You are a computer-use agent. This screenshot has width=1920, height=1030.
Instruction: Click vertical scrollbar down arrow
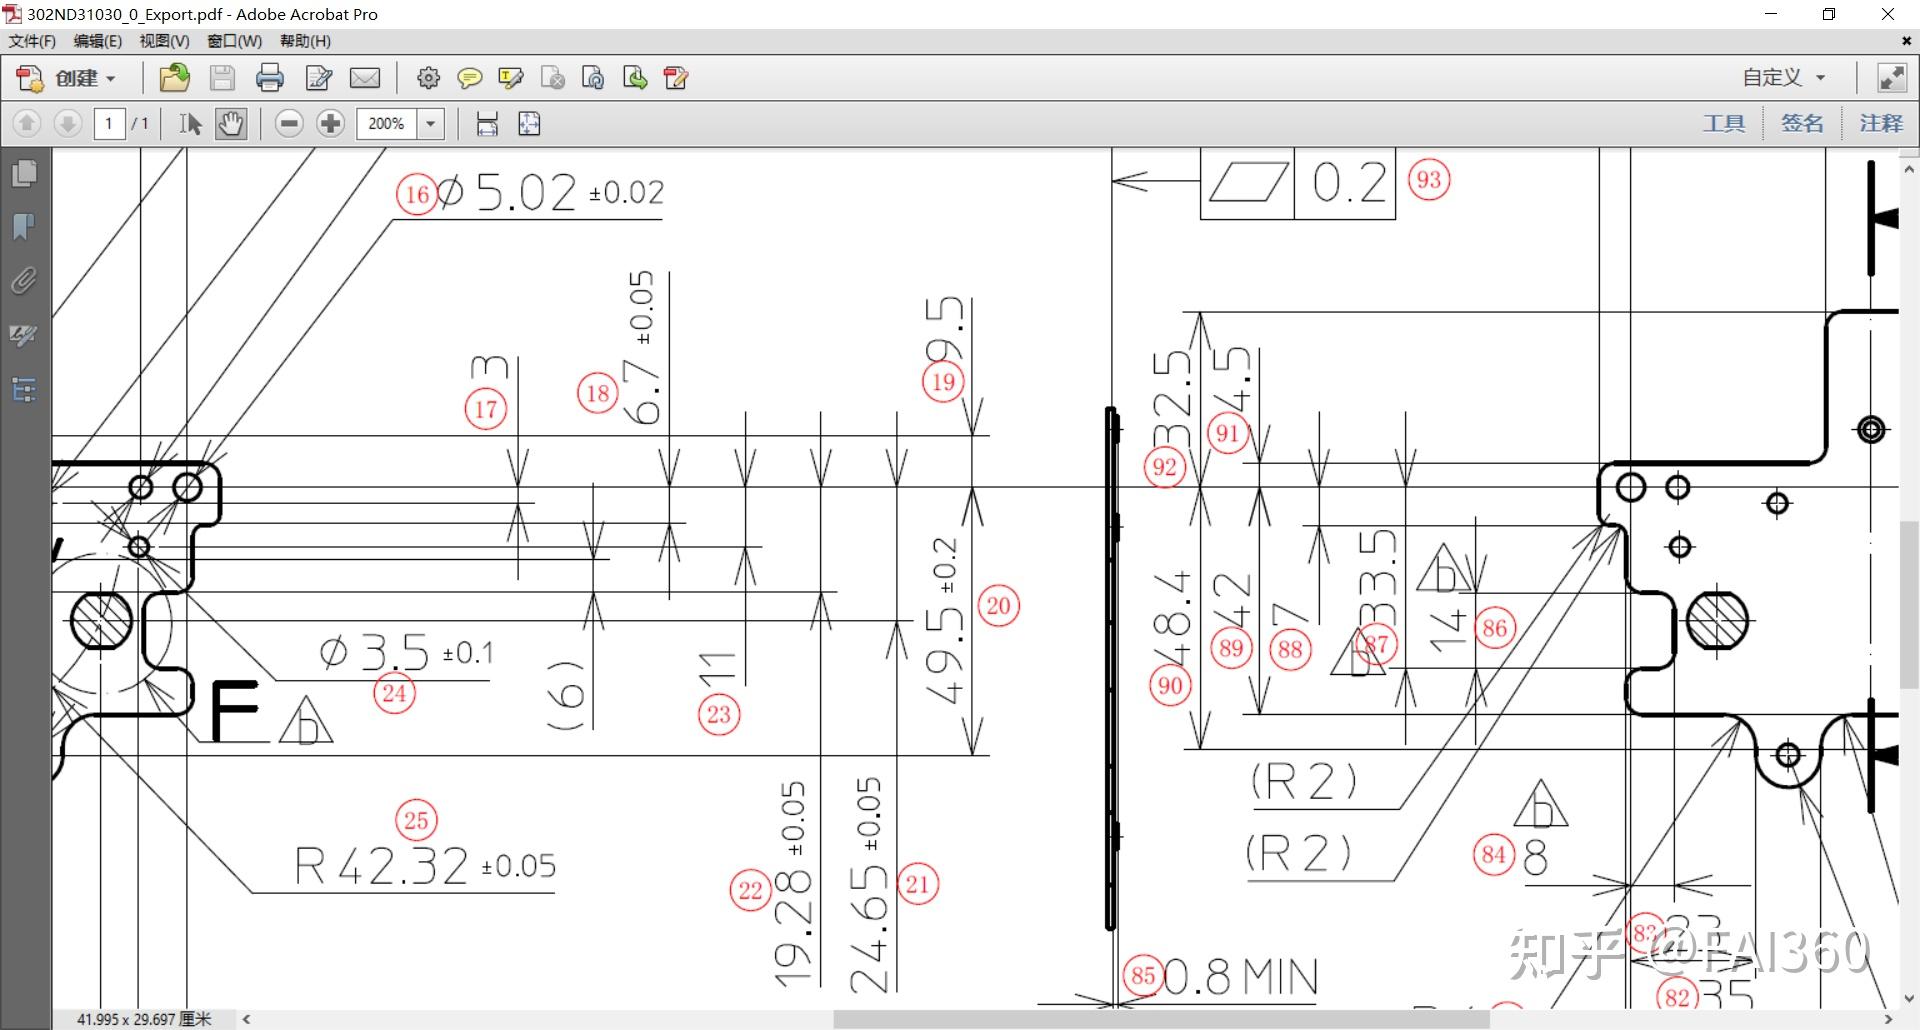pos(1909,999)
